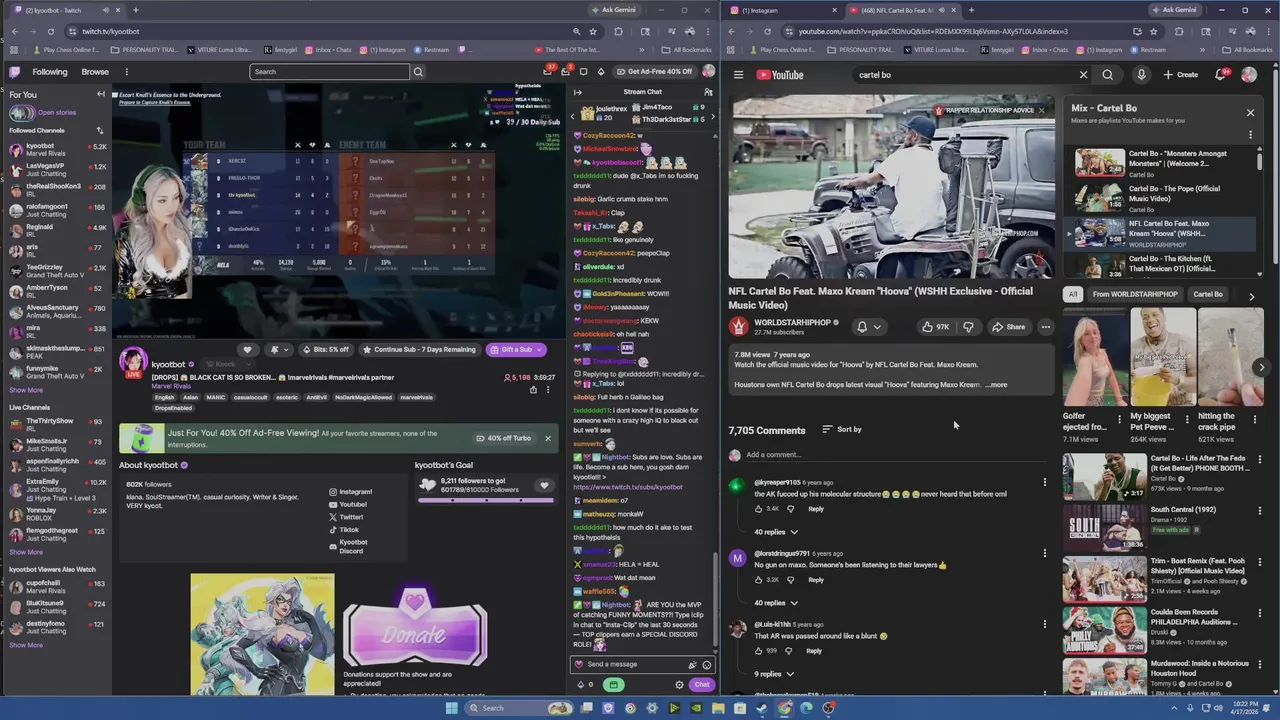Viewport: 1280px width, 720px height.
Task: Click Gift a Sub button
Action: (x=516, y=350)
